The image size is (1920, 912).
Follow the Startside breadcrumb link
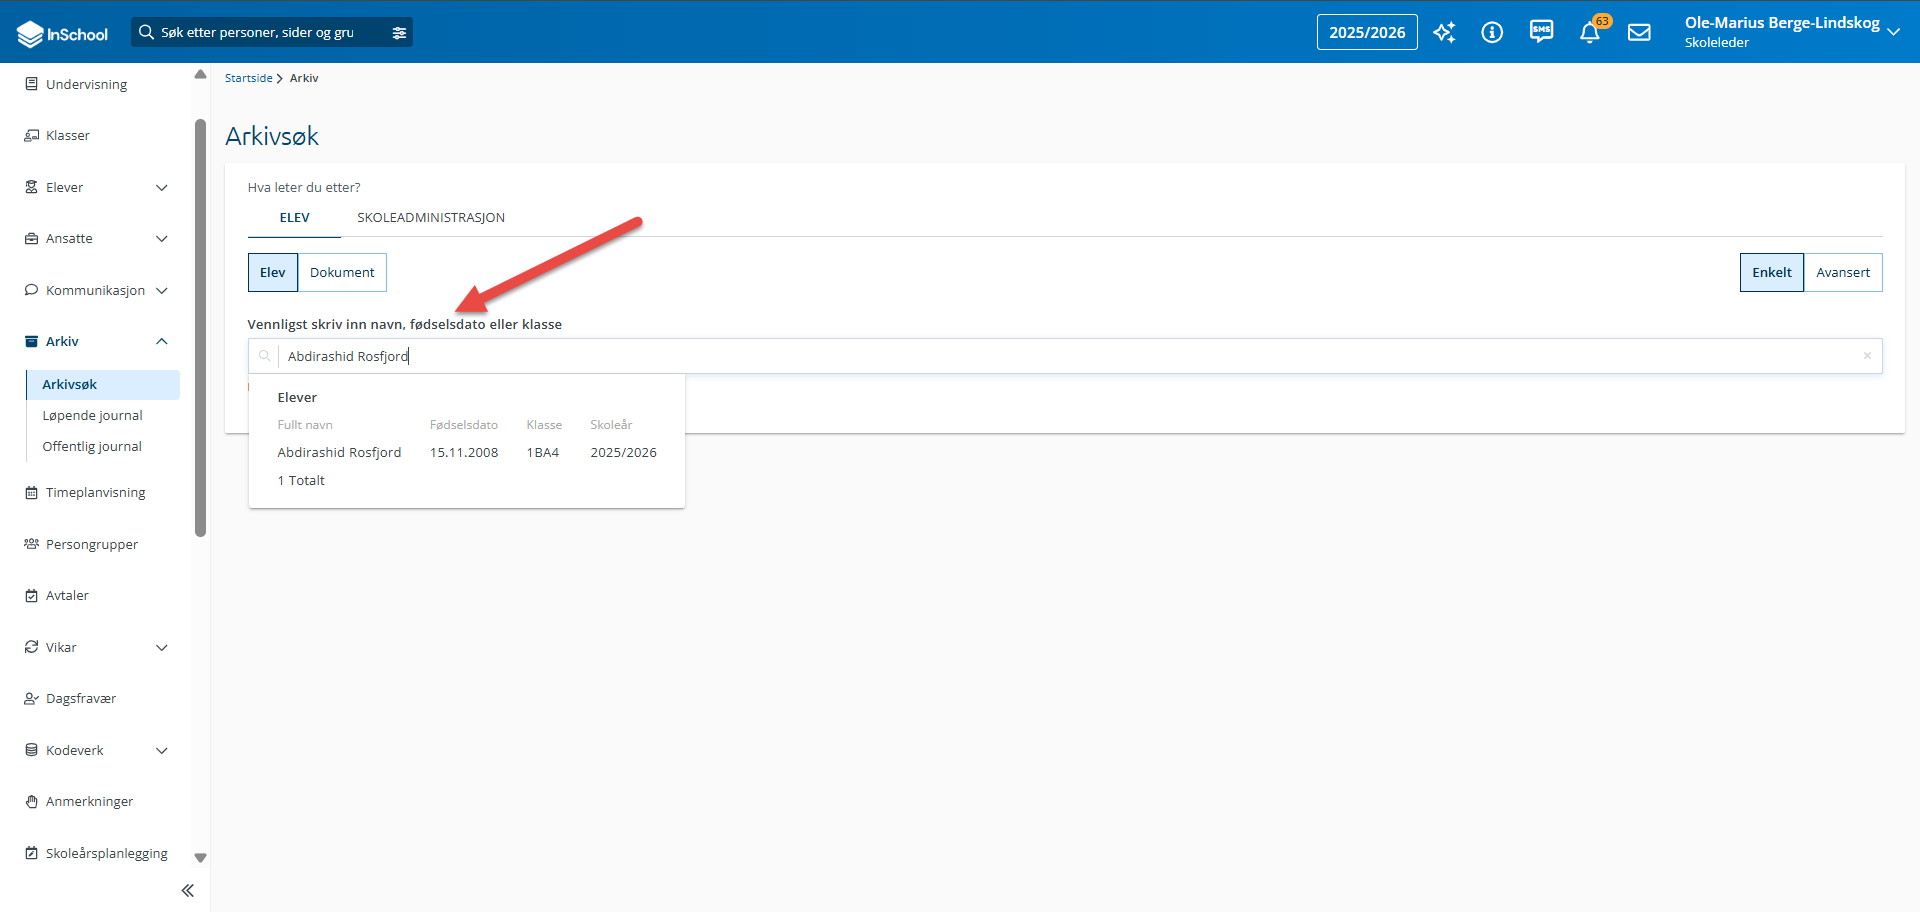click(x=248, y=78)
